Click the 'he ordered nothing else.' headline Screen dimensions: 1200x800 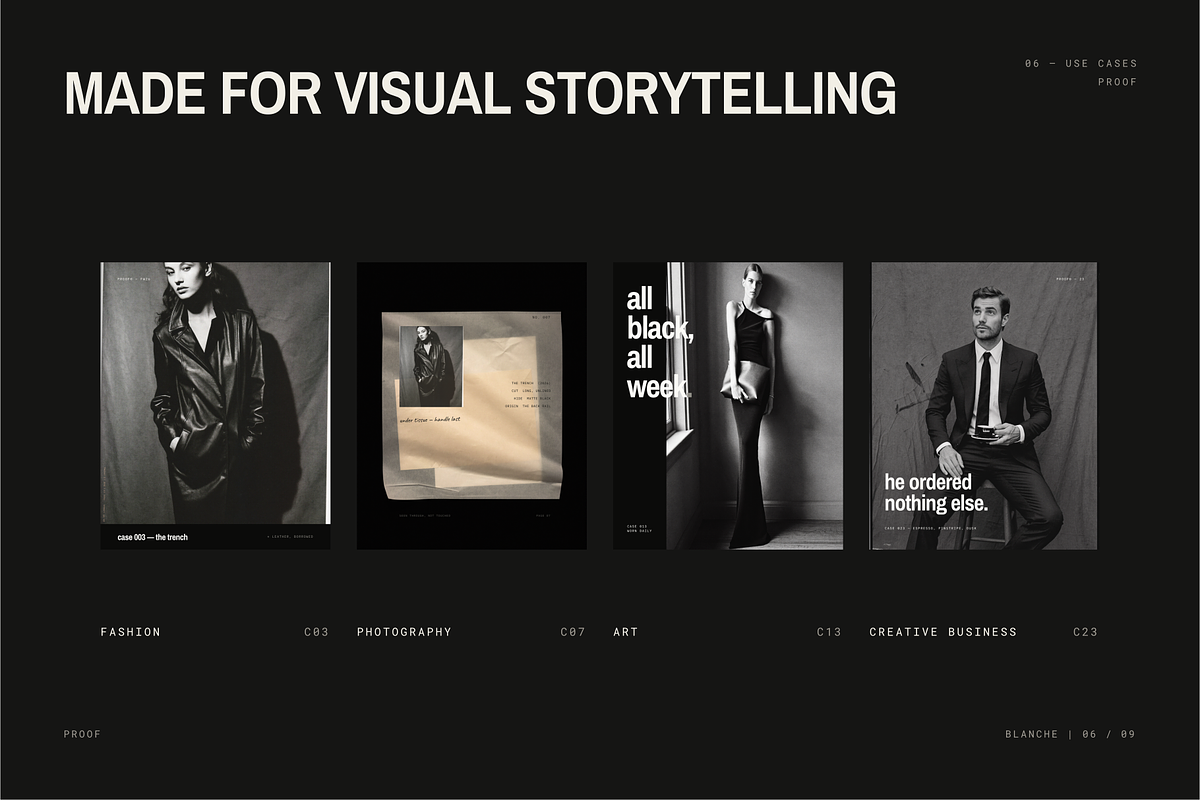click(936, 493)
